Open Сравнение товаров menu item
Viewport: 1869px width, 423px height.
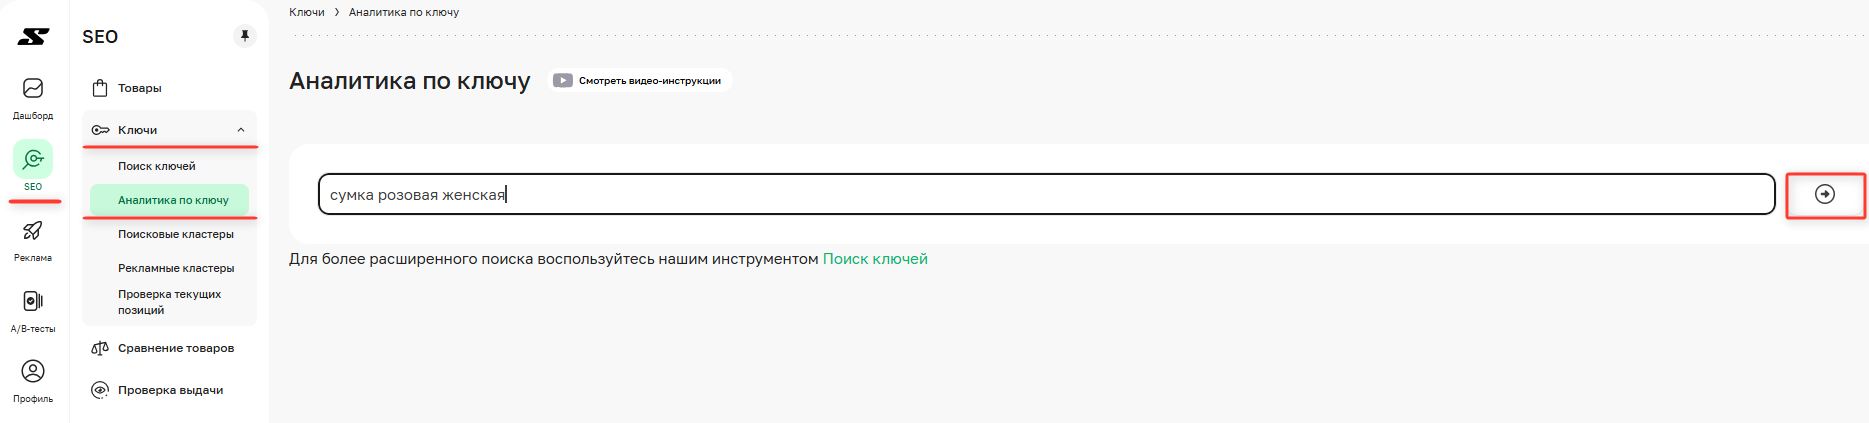169,348
